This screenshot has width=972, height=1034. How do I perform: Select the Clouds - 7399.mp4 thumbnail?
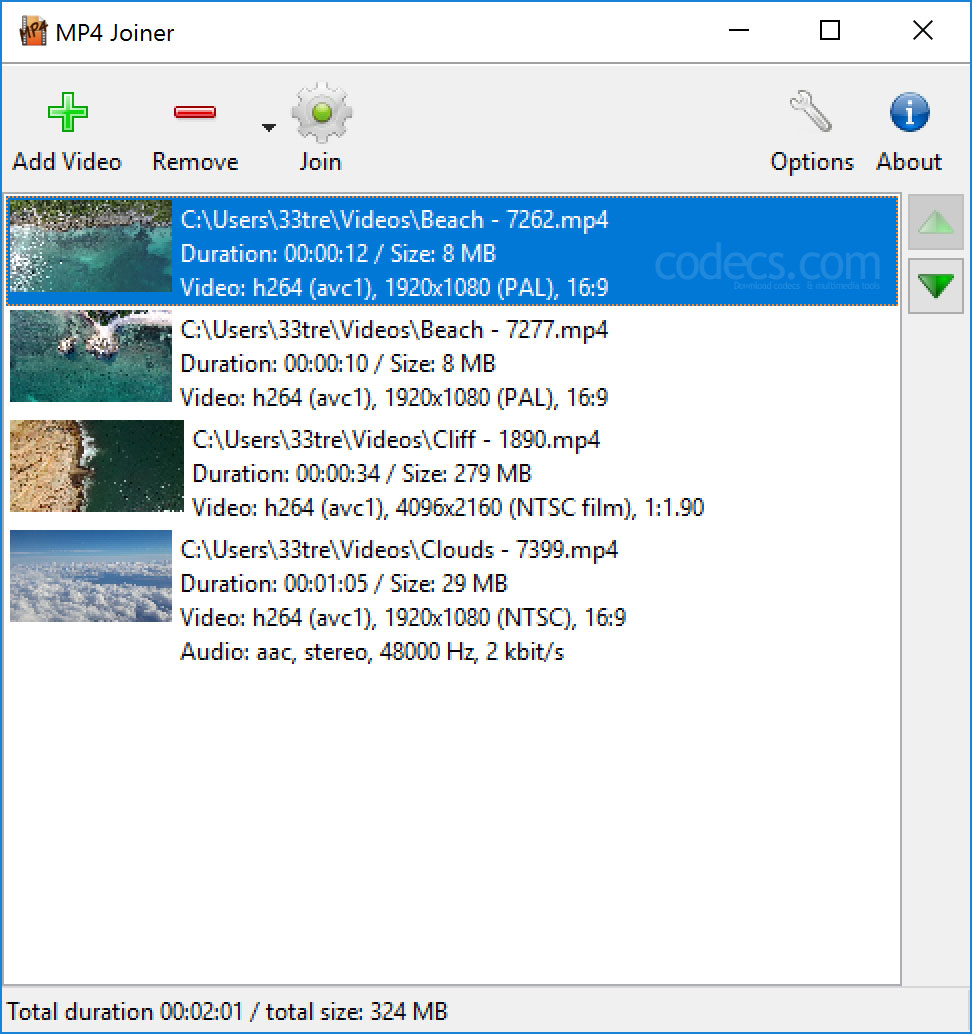tap(91, 576)
